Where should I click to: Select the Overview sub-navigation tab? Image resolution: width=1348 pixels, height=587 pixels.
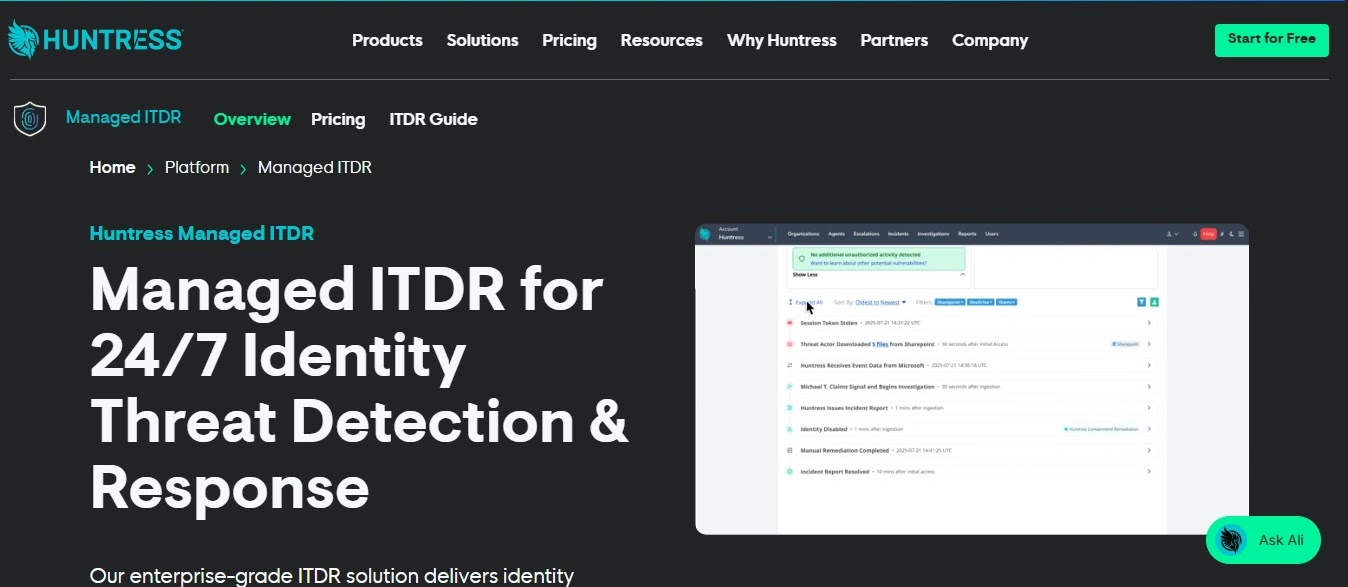[252, 119]
